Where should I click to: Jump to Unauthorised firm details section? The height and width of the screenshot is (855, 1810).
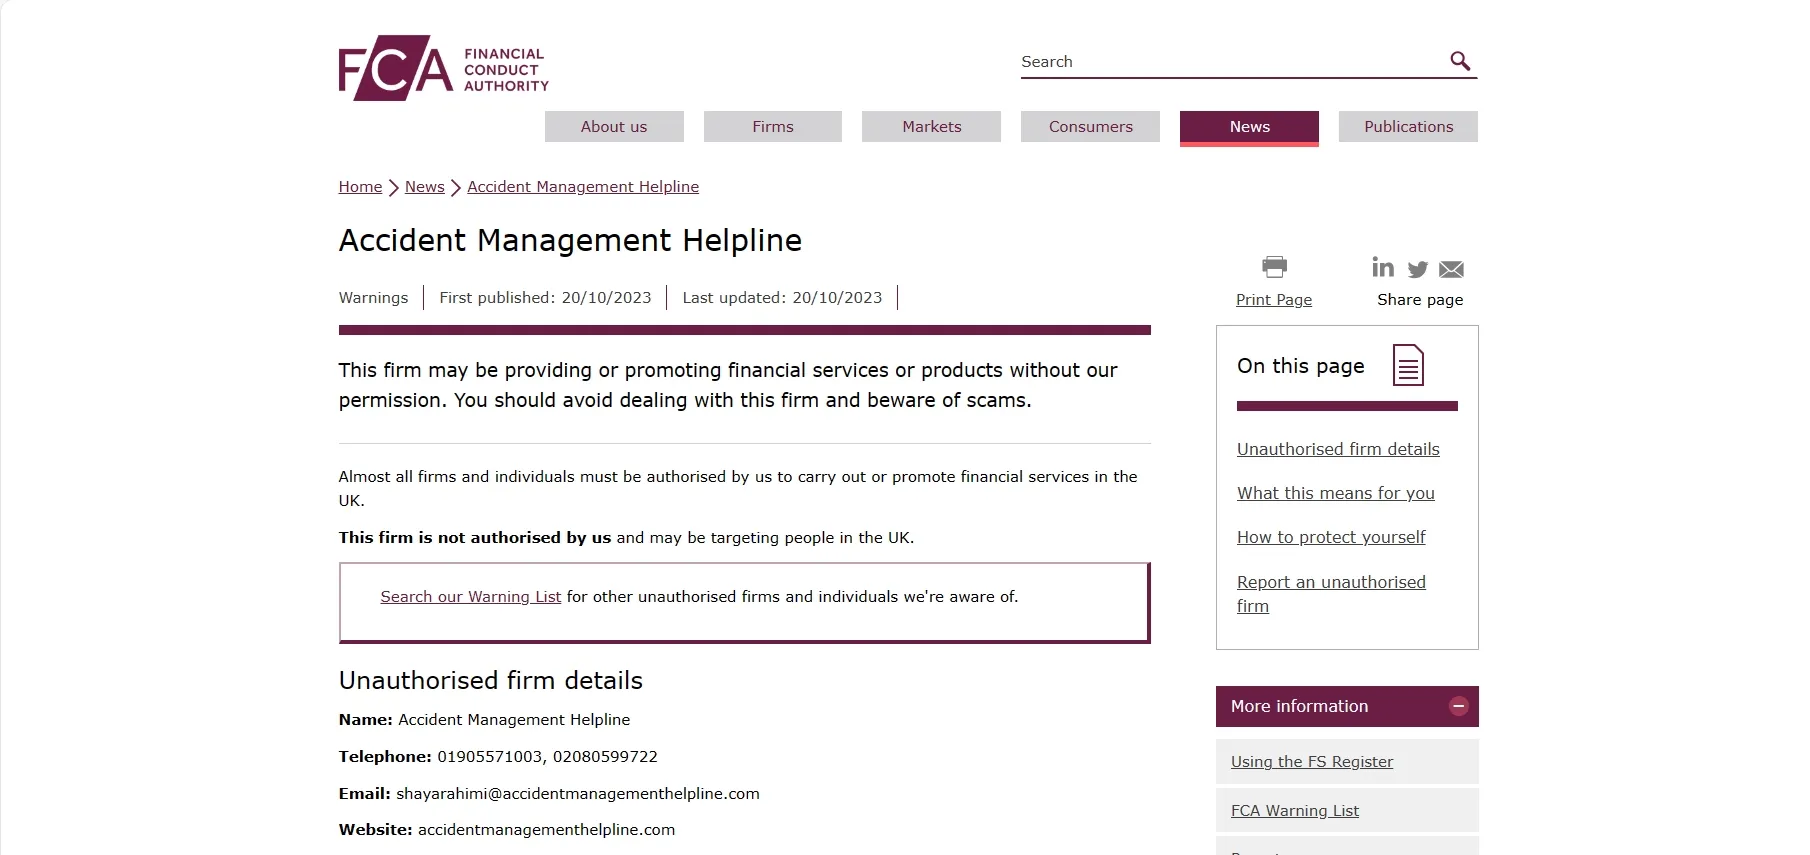tap(1338, 450)
